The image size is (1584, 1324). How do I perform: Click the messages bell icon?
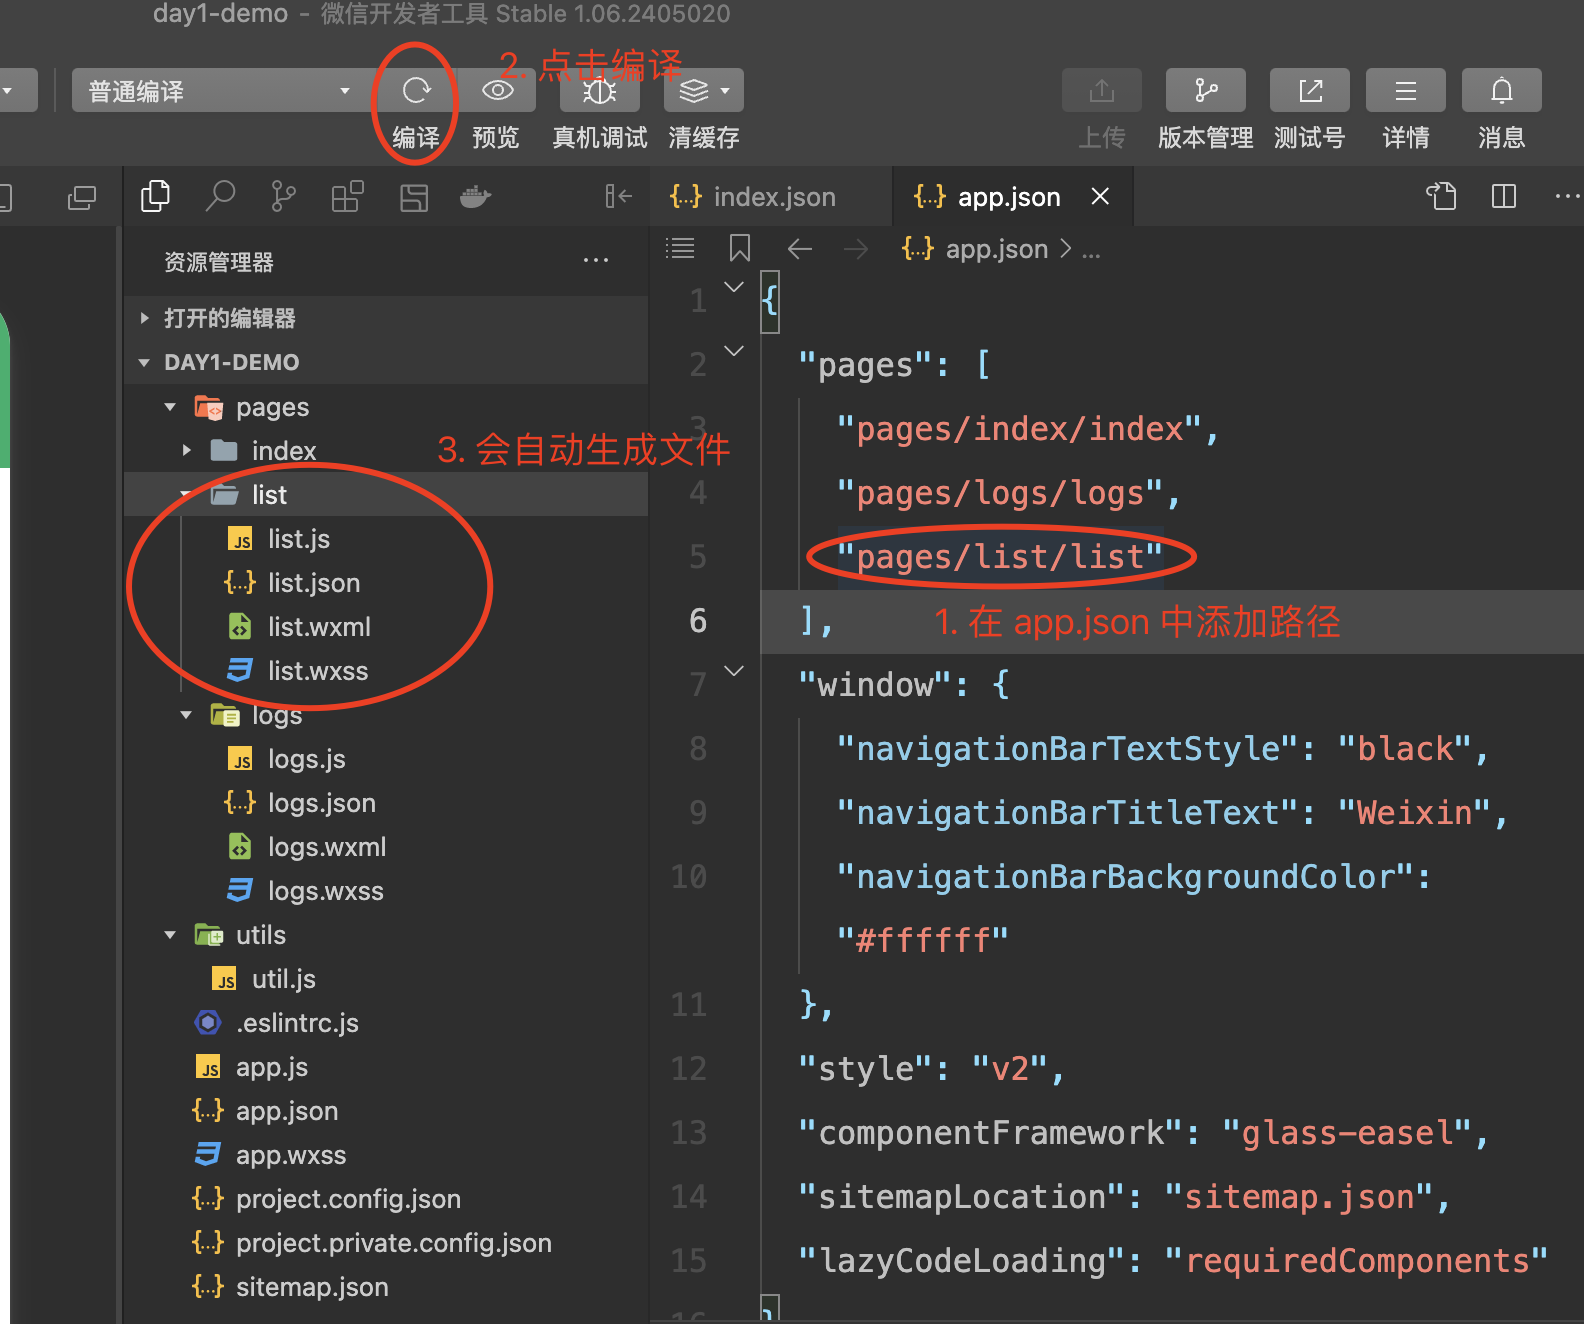click(x=1501, y=91)
